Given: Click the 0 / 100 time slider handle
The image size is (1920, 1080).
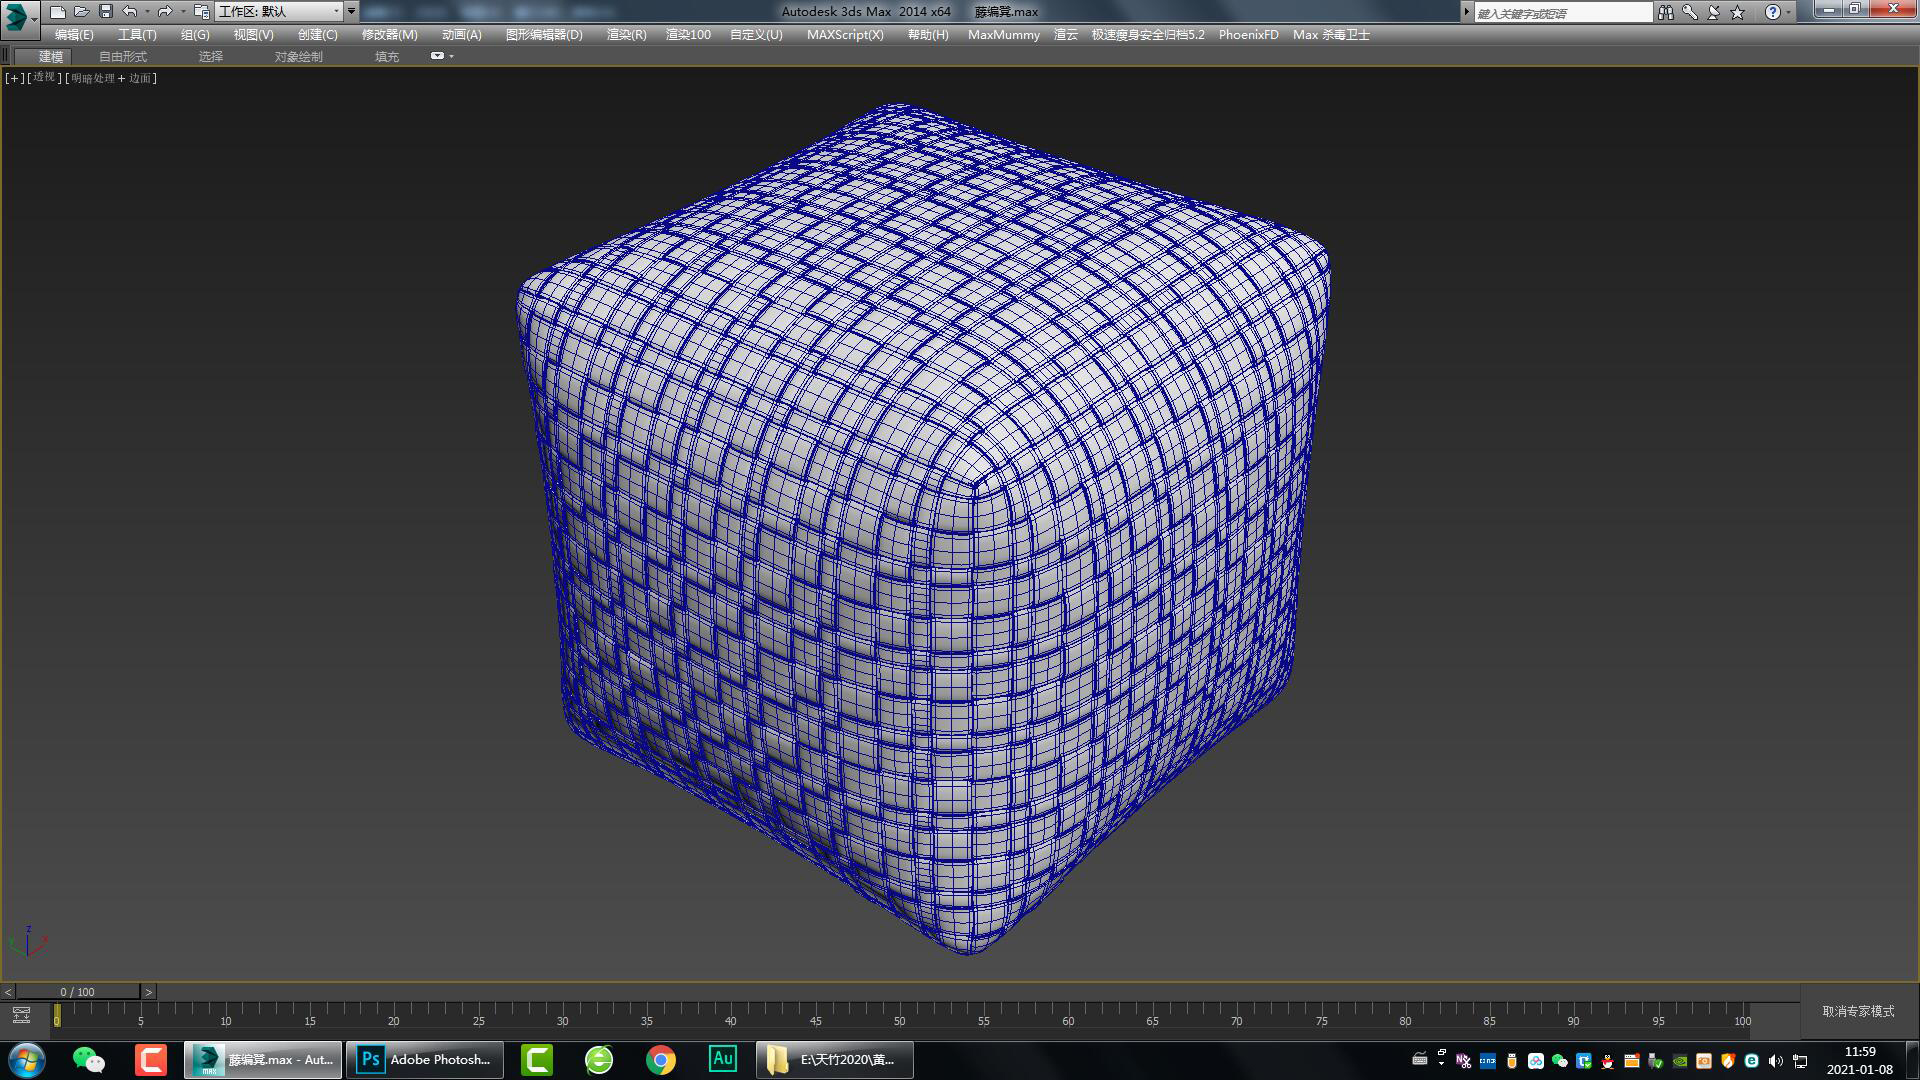Looking at the screenshot, I should pos(77,992).
